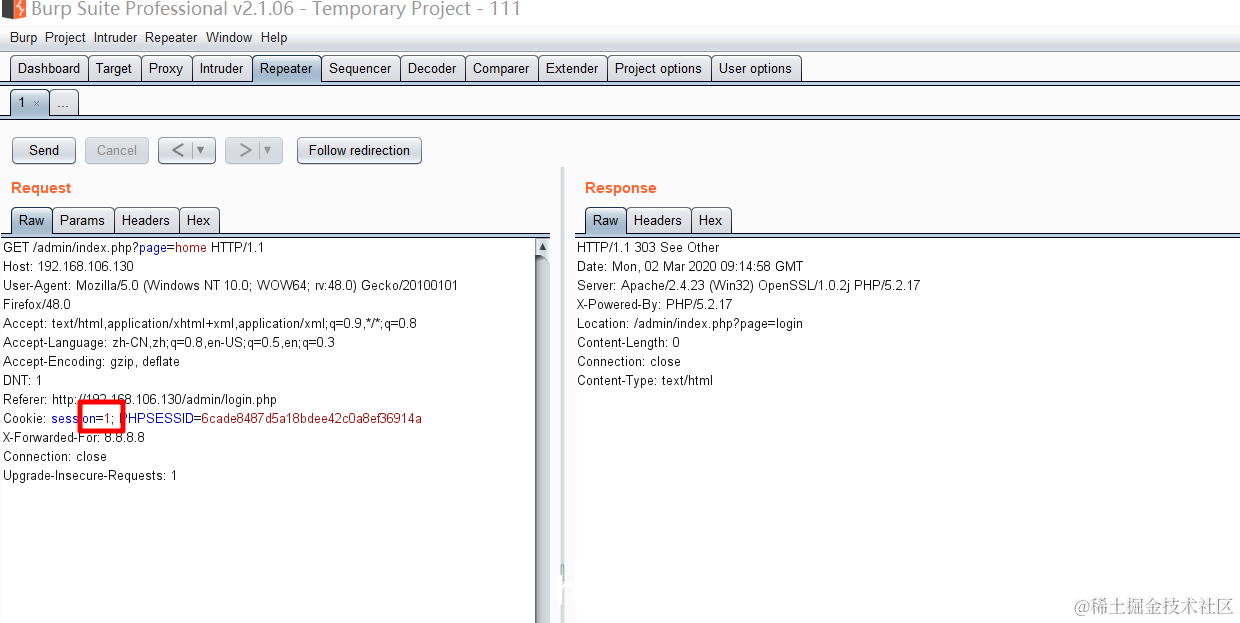Add new Repeater tab with ellipsis
1240x623 pixels.
63,103
